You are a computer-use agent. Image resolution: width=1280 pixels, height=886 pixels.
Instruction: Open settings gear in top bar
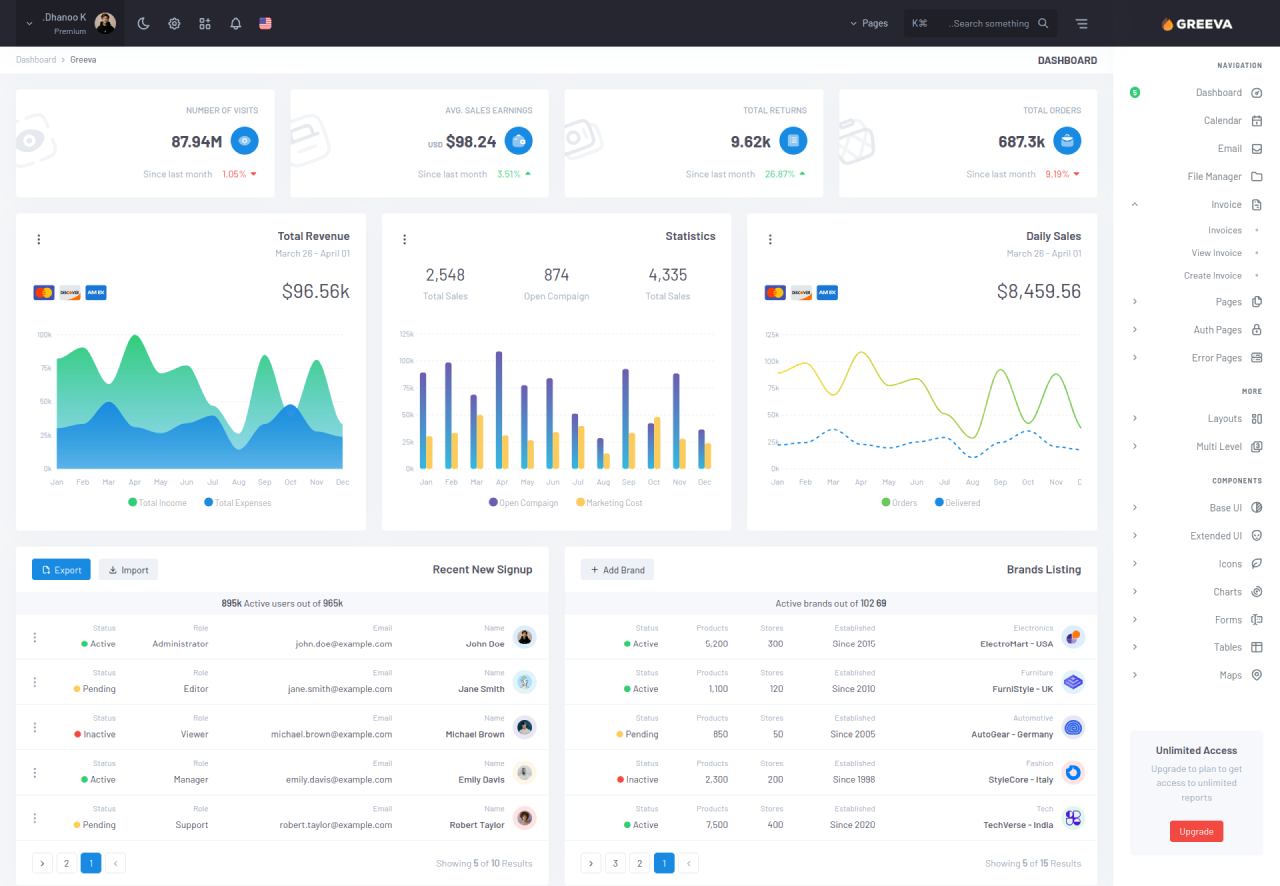tap(174, 23)
